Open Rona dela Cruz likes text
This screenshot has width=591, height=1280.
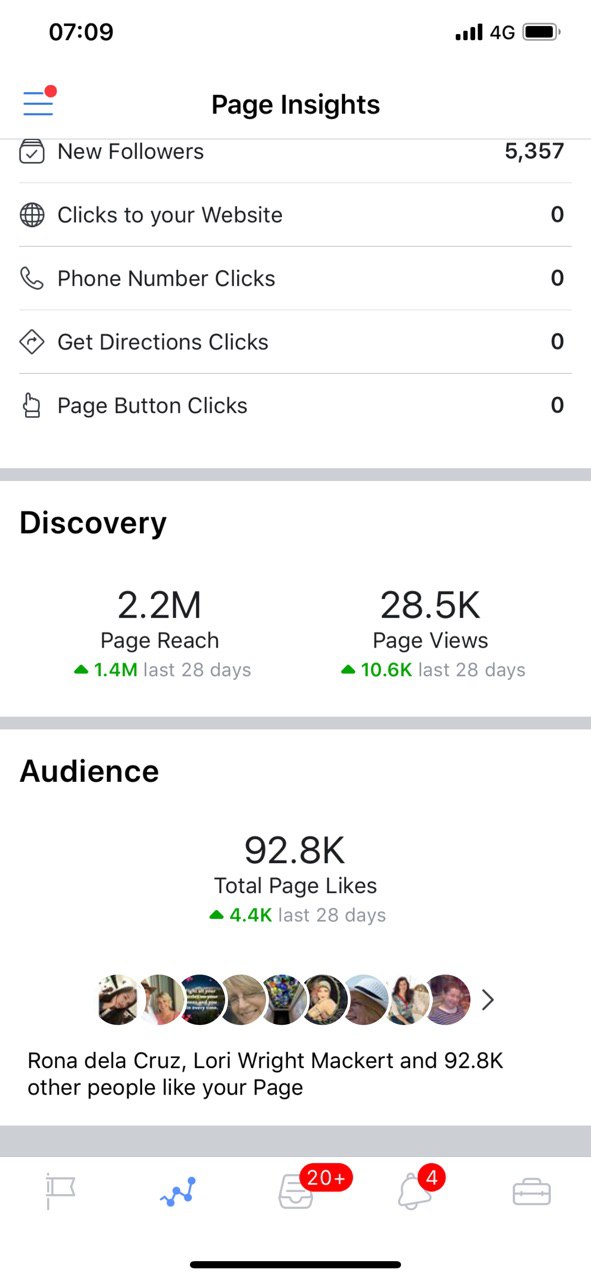click(x=265, y=1074)
